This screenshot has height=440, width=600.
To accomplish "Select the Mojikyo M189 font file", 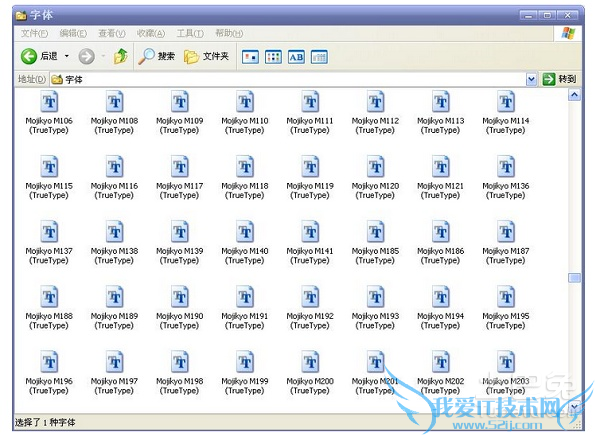I will [x=114, y=308].
